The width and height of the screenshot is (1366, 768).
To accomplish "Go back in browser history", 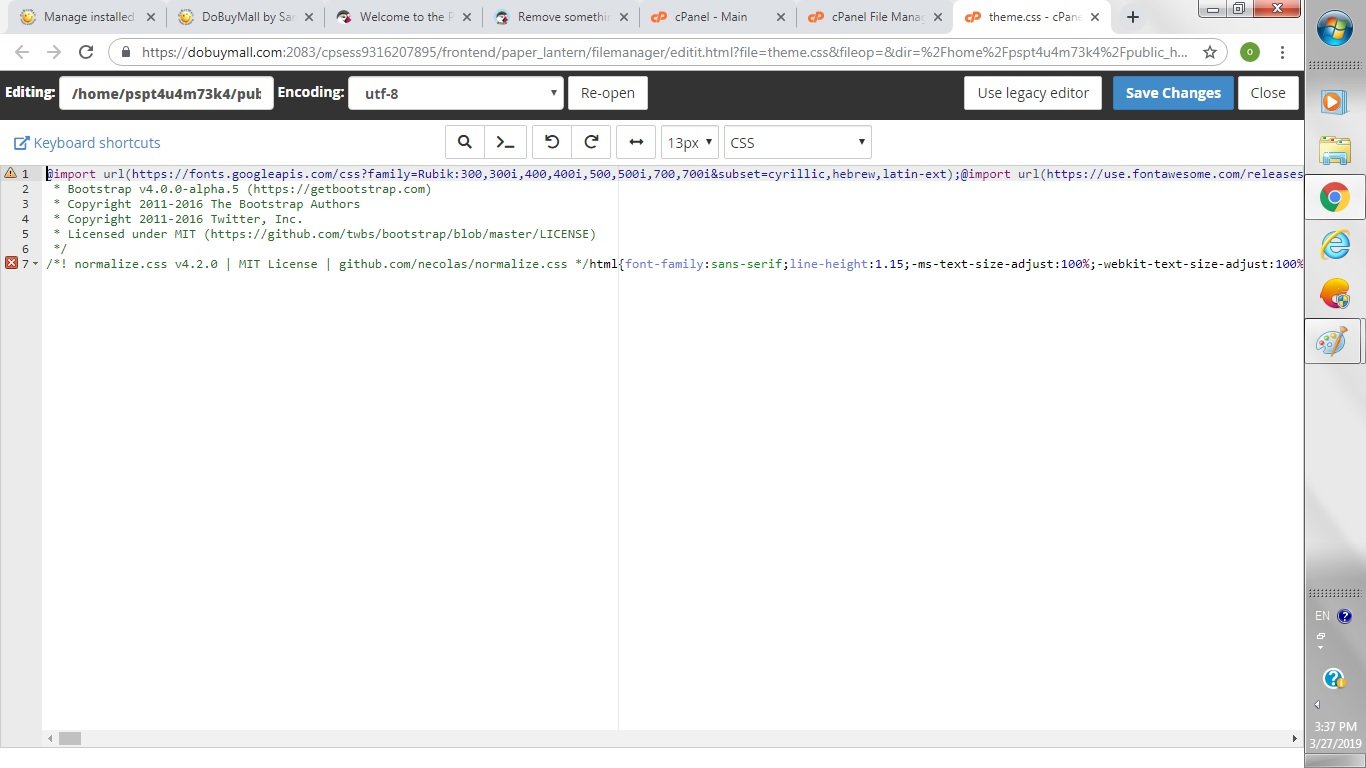I will pyautogui.click(x=22, y=53).
